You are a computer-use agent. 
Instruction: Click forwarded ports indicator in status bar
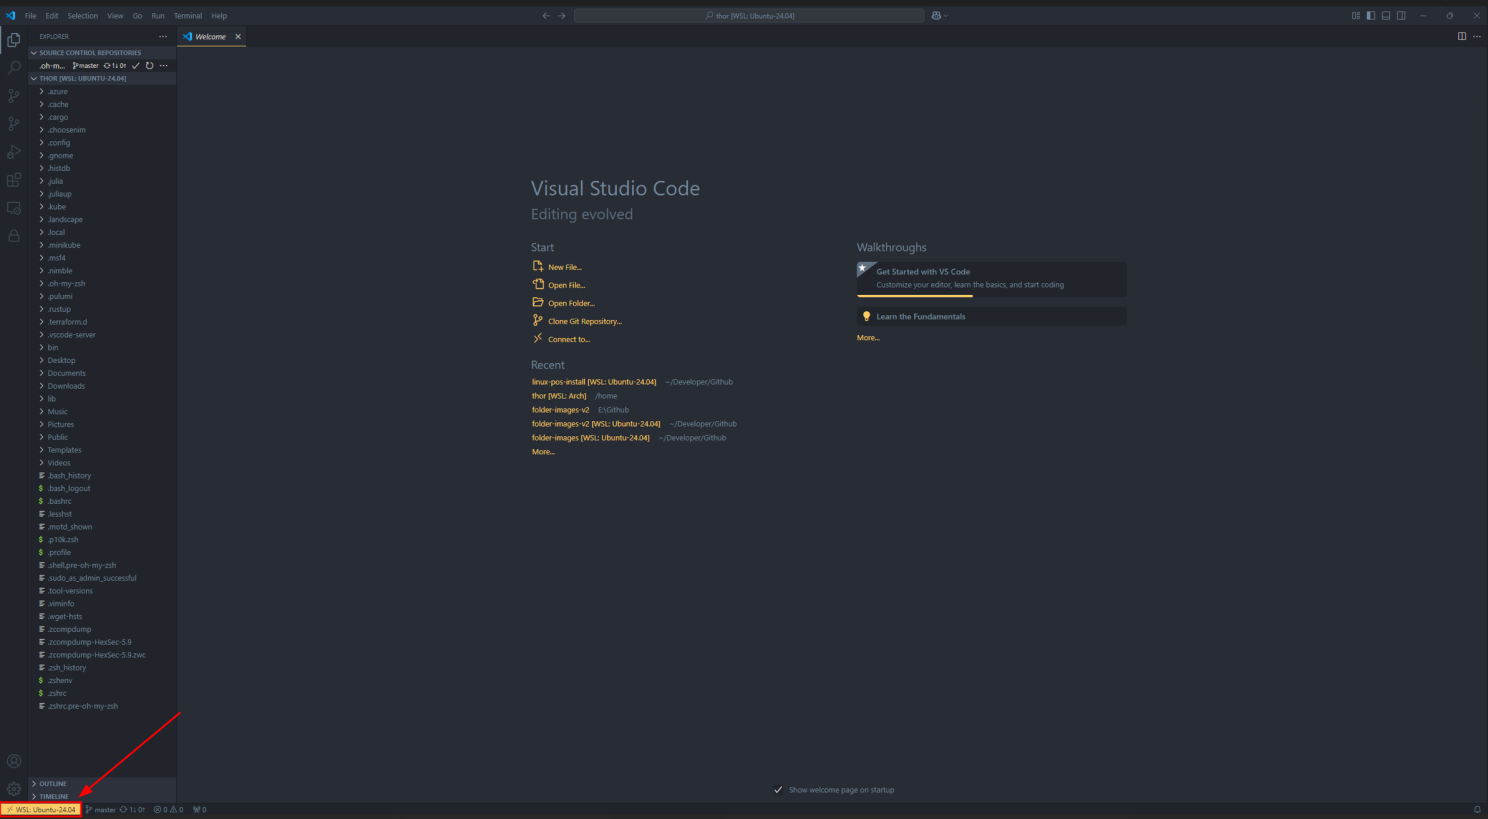[200, 810]
